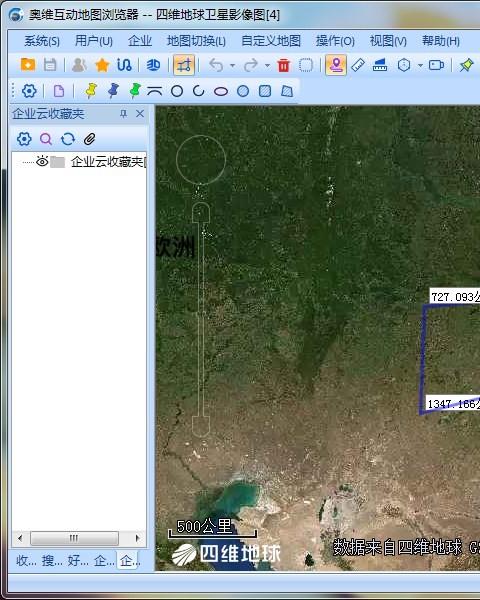The height and width of the screenshot is (600, 480).
Task: Select the ruler measure tool
Action: pos(358,65)
